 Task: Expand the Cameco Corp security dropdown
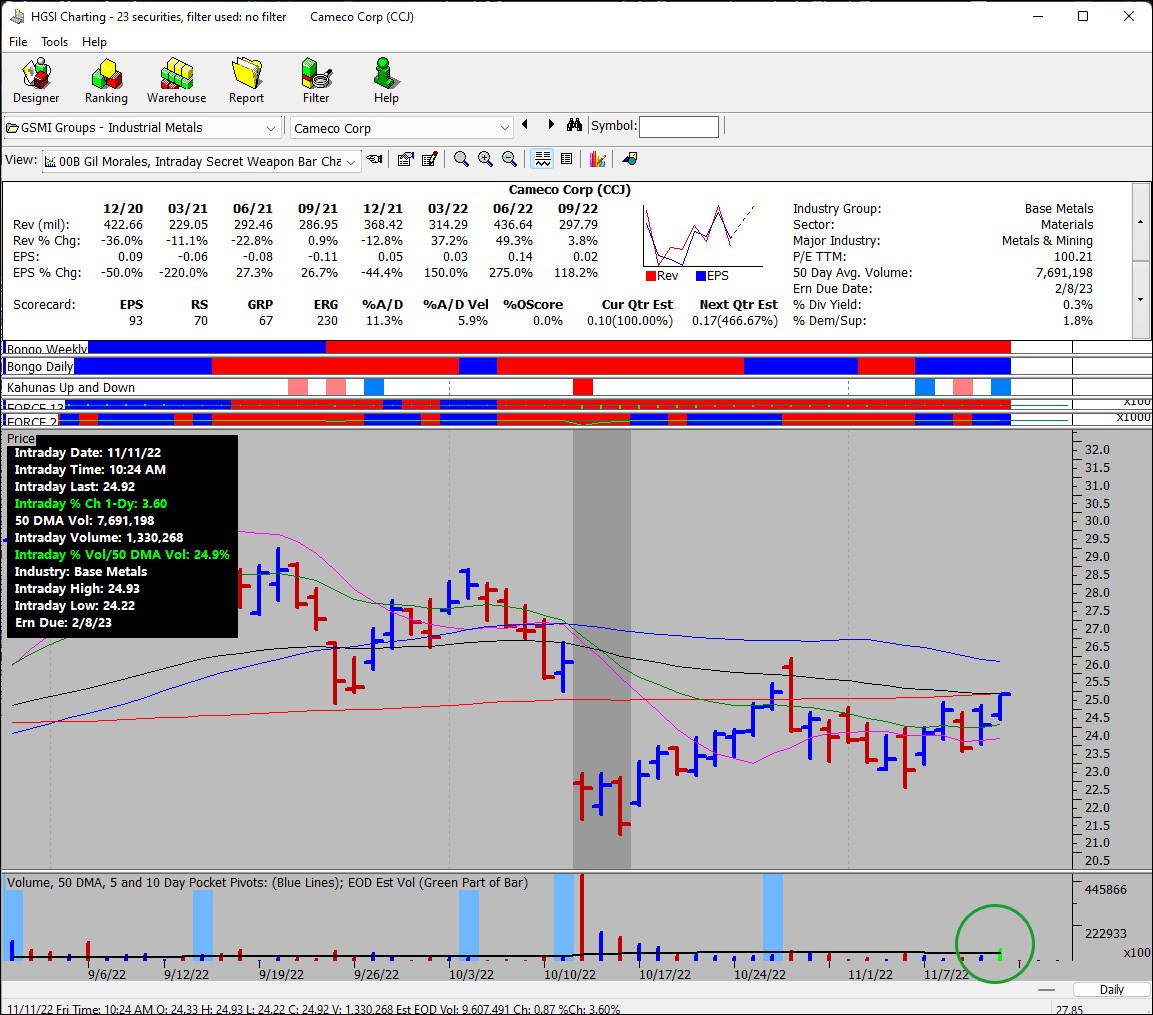504,128
